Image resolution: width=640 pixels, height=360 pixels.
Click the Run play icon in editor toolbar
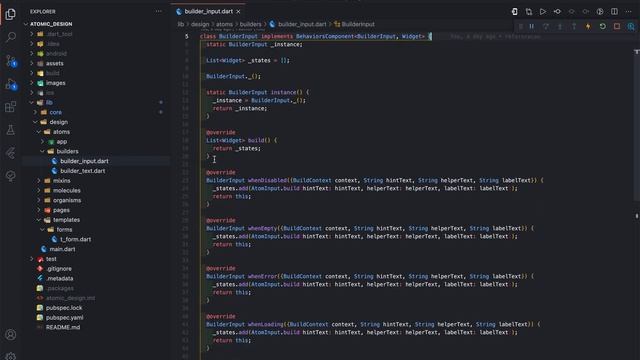click(543, 11)
